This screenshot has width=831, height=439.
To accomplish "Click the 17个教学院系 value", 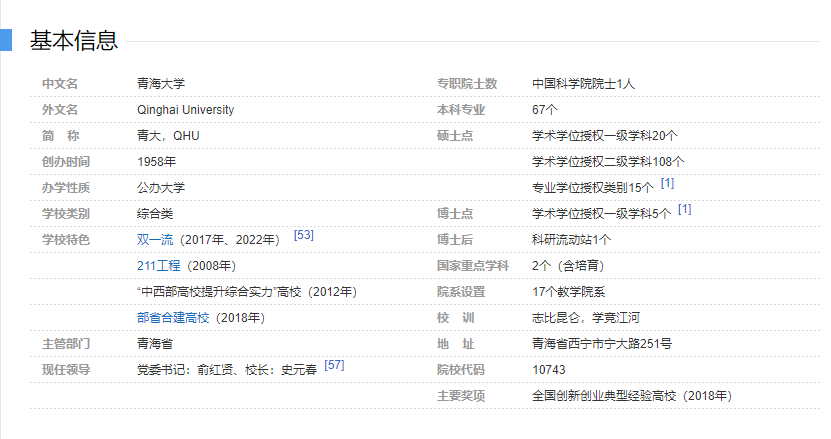I will click(x=568, y=292).
